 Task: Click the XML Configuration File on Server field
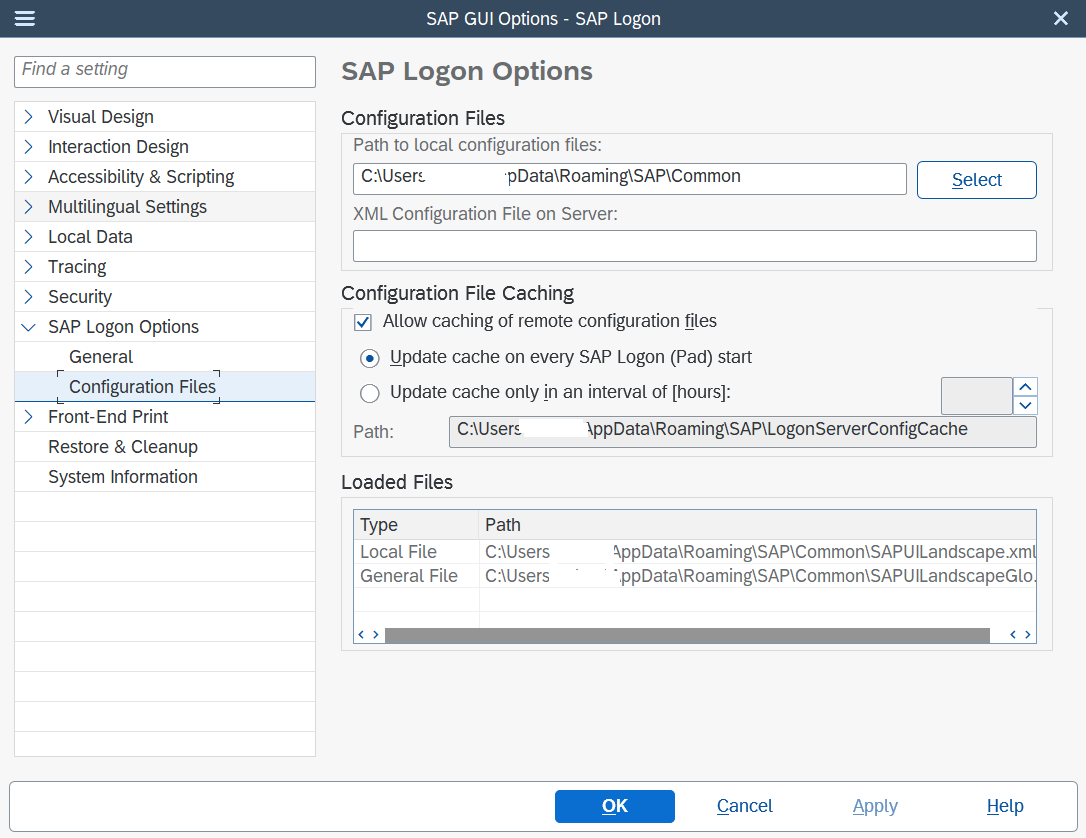pos(695,246)
